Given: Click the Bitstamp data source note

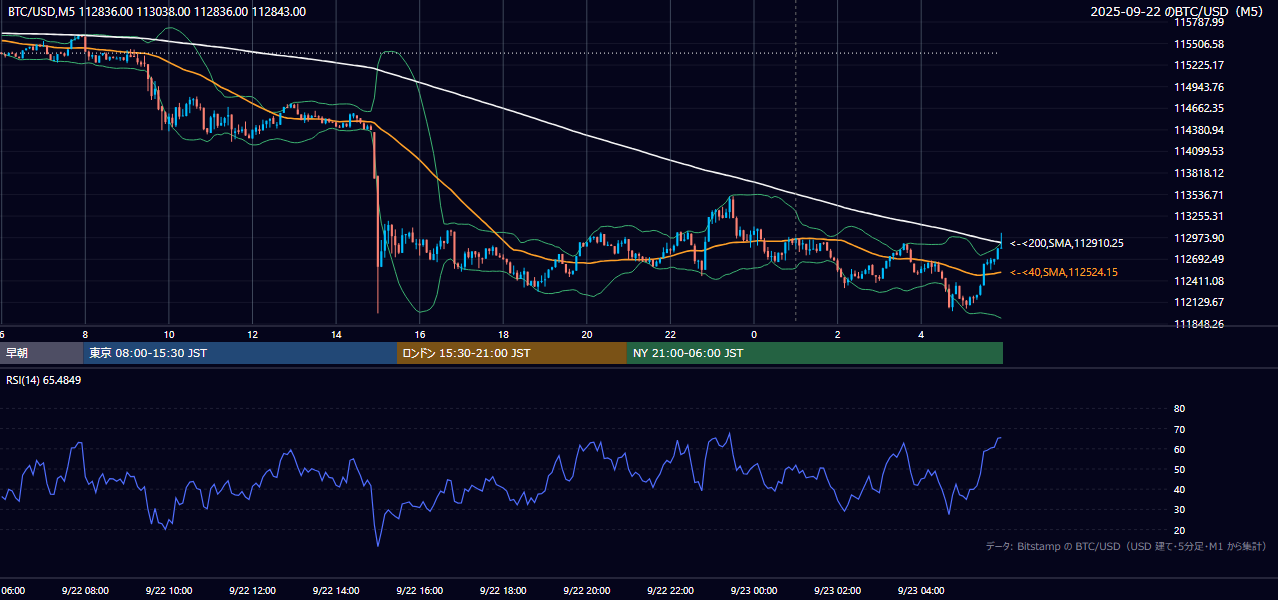Looking at the screenshot, I should click(1126, 546).
